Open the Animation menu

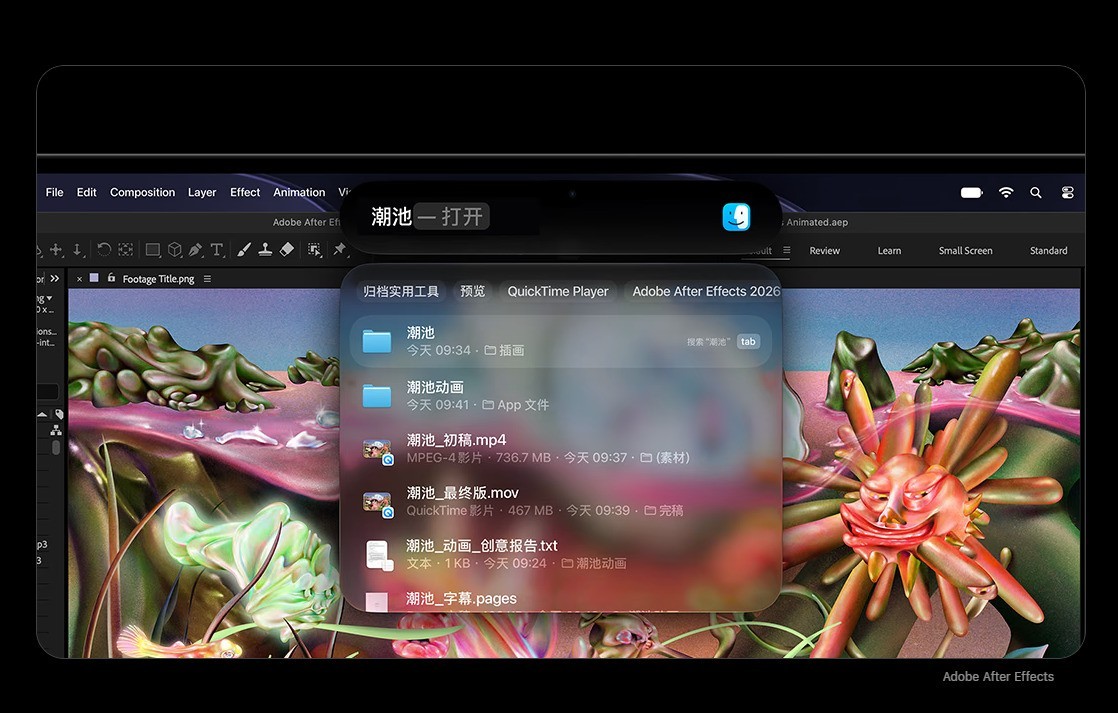(x=299, y=193)
